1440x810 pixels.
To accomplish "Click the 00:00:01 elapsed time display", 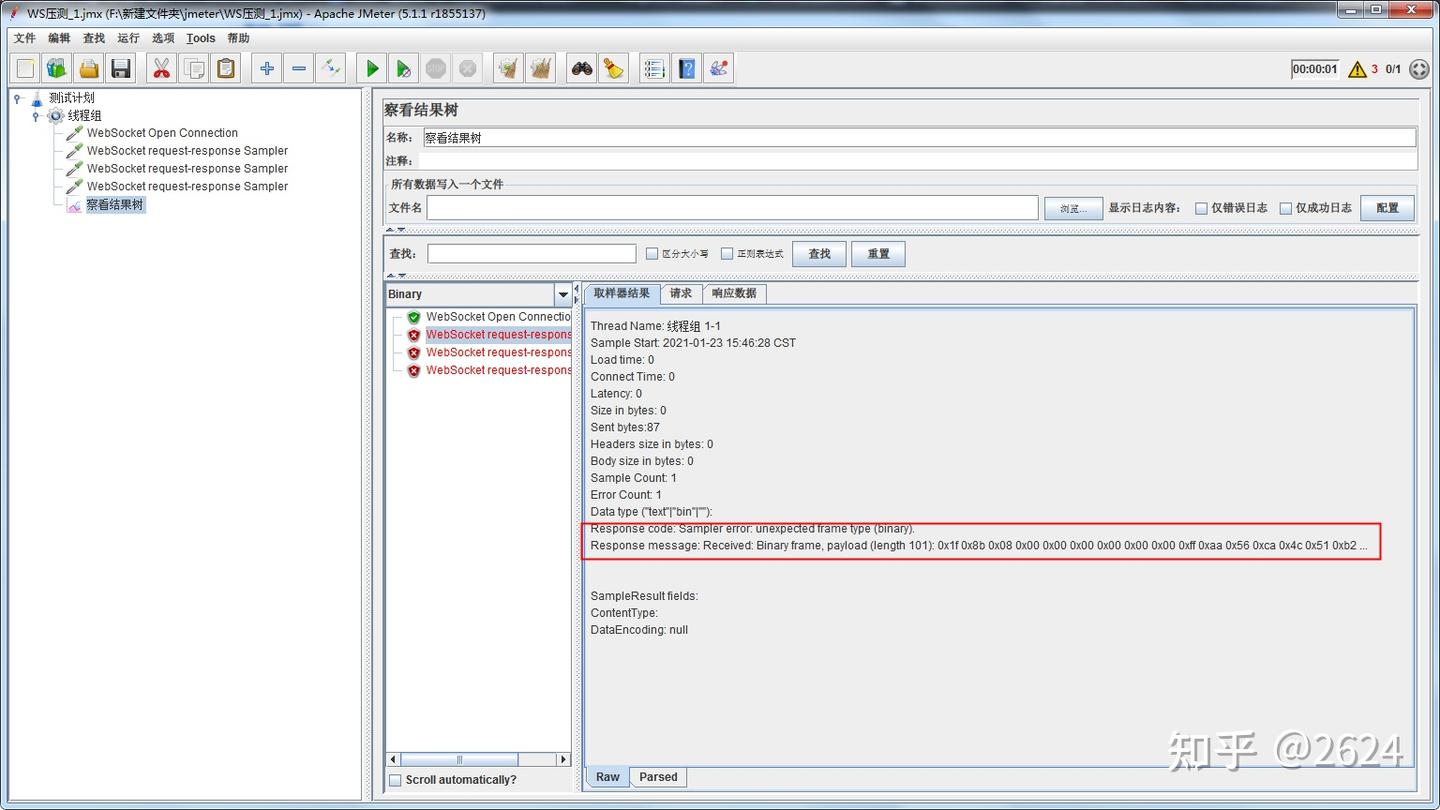I will point(1315,69).
